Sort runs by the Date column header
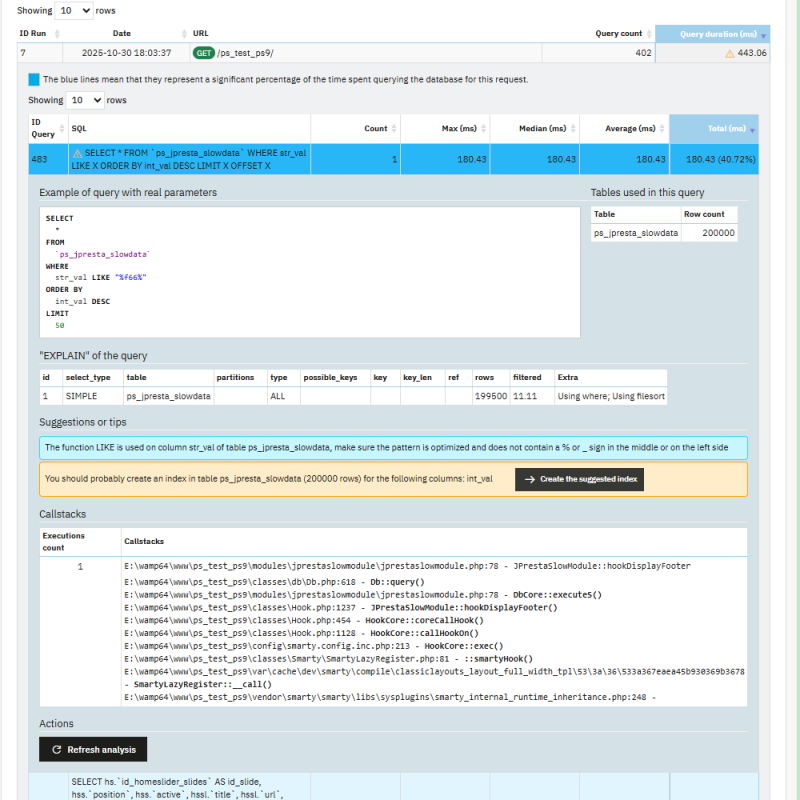The image size is (800, 800). 121,33
